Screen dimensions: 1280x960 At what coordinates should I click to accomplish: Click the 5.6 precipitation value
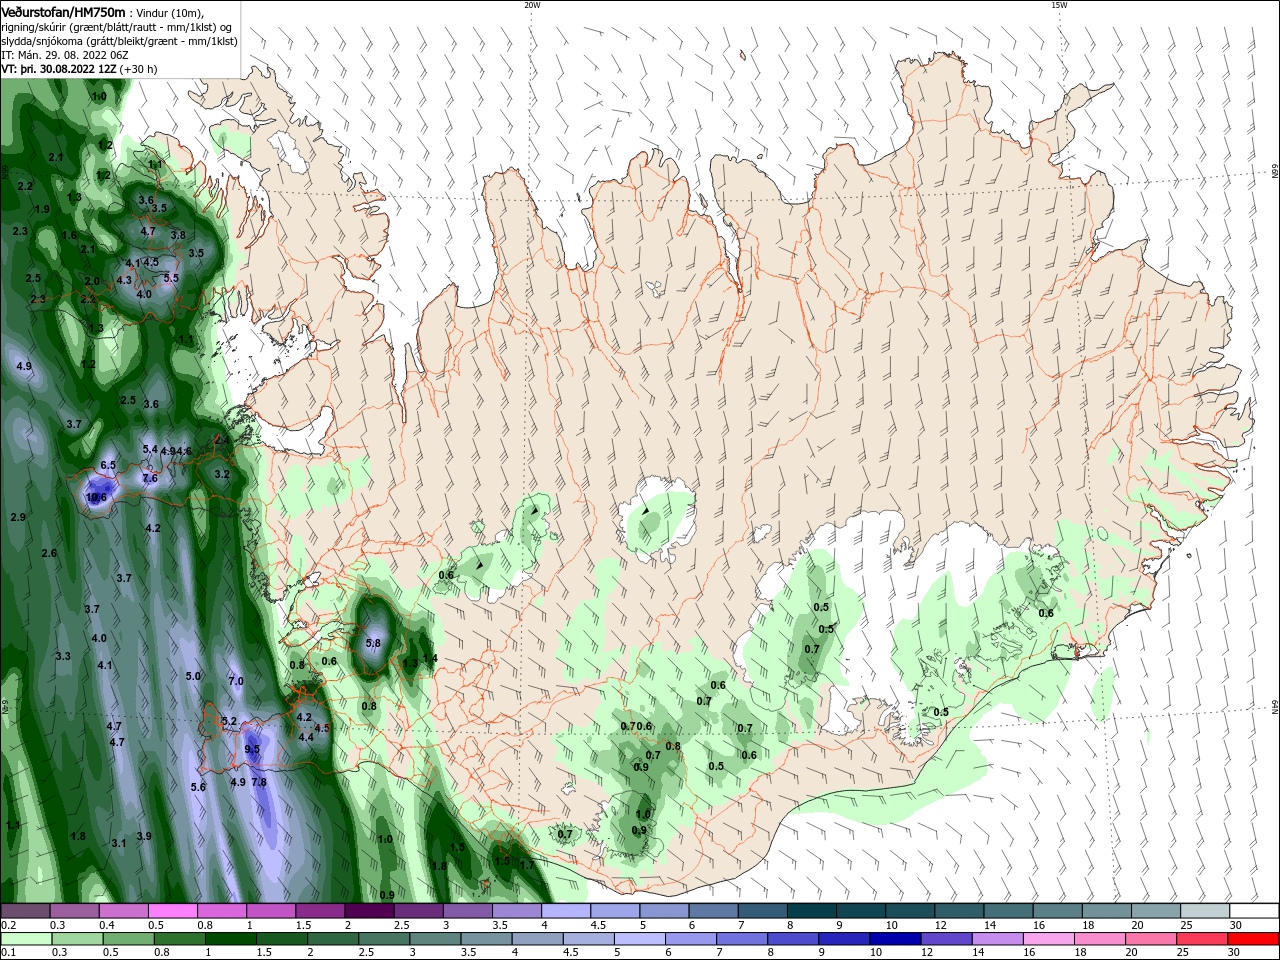click(198, 787)
